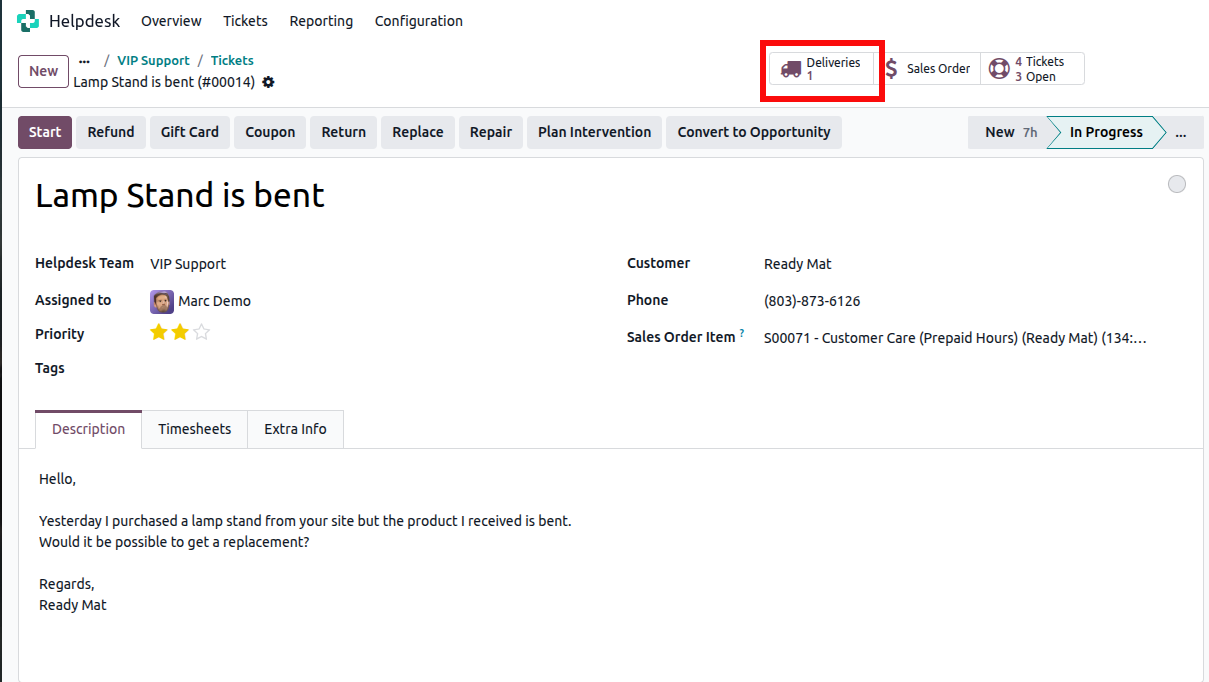This screenshot has width=1209, height=682.
Task: Open the Helpdesk Team dropdown field
Action: click(380, 264)
